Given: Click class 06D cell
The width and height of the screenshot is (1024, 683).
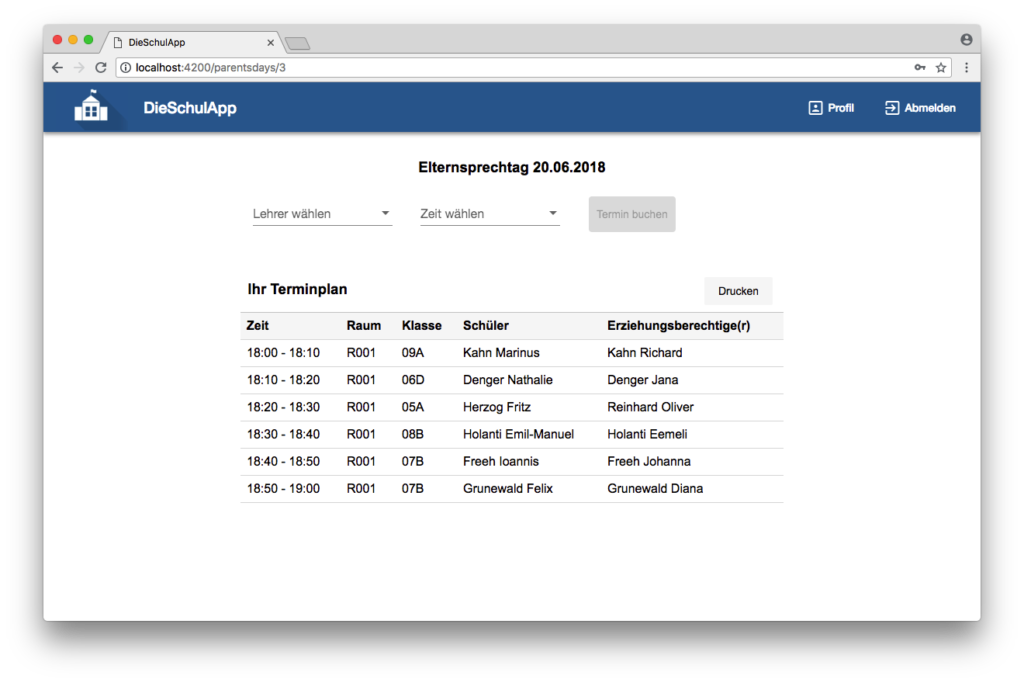Looking at the screenshot, I should tap(413, 380).
